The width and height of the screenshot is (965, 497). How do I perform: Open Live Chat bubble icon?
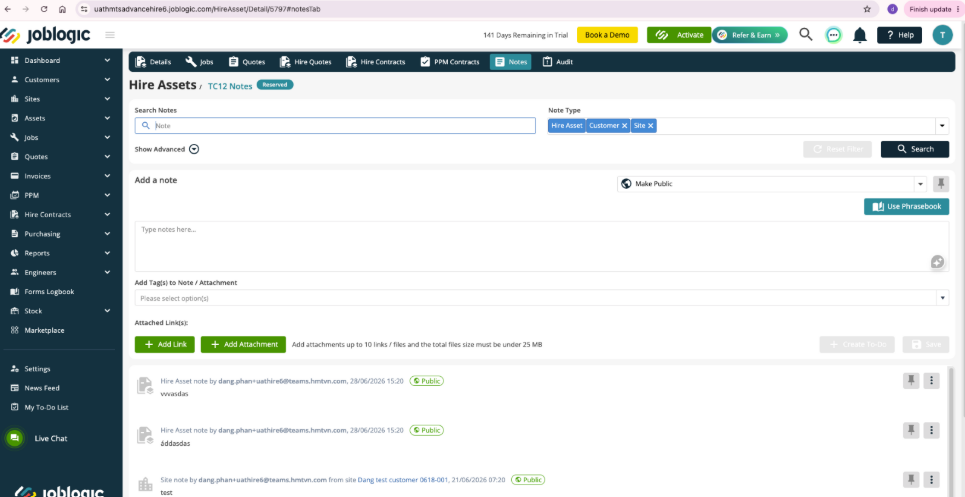(14, 439)
